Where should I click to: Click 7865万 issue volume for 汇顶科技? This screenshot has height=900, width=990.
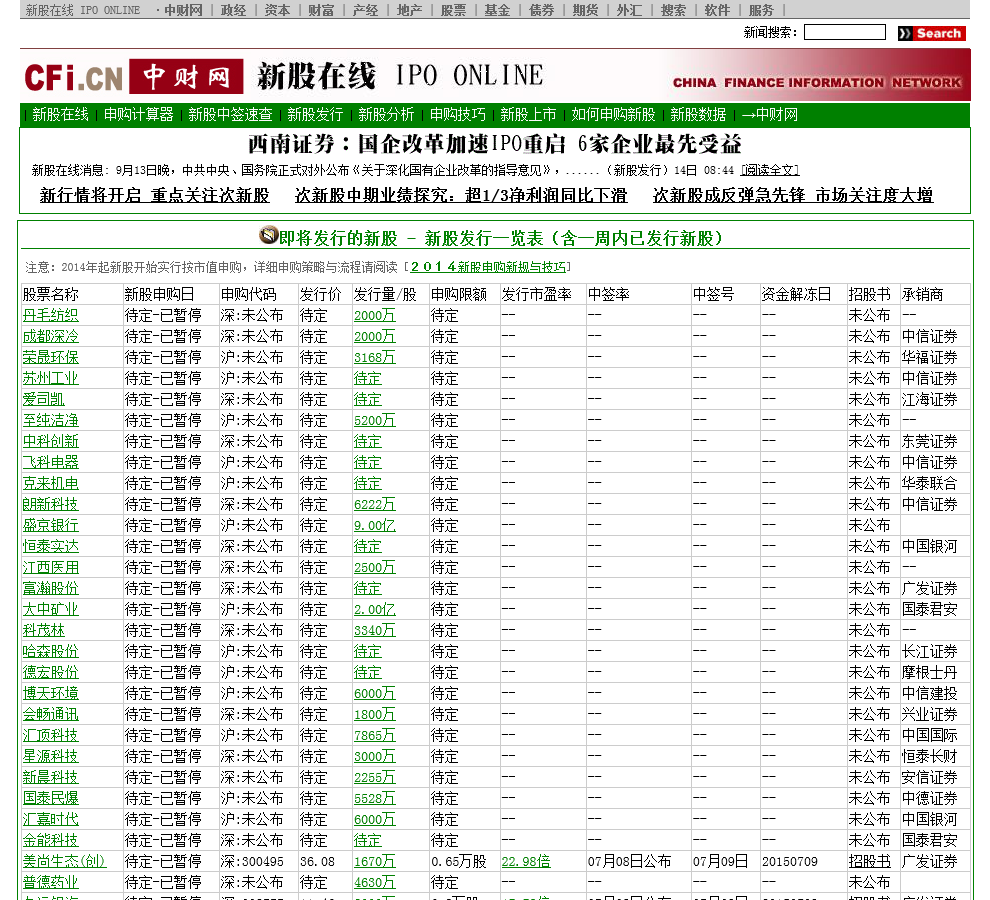[374, 735]
